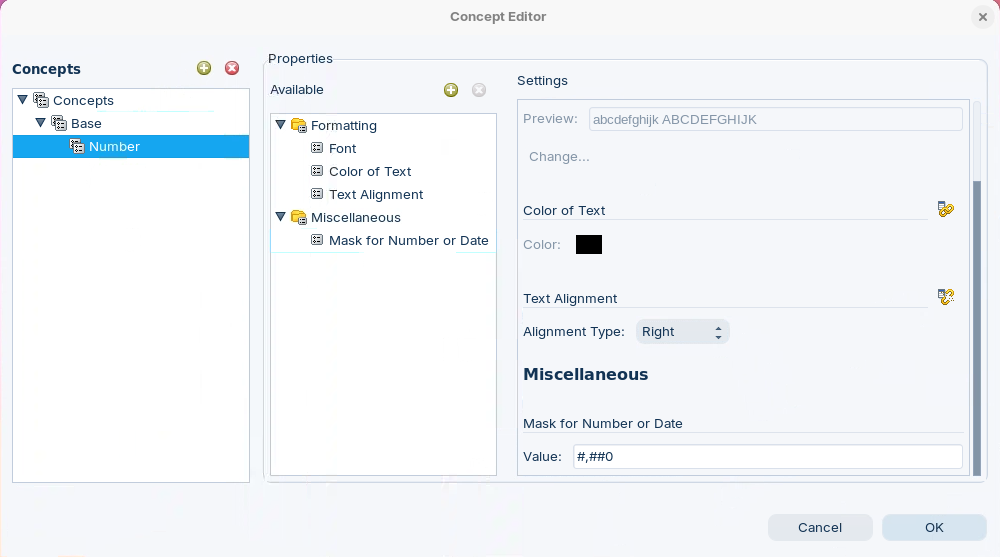Viewport: 1000px width, 557px height.
Task: Collapse the Formatting property group
Action: click(x=281, y=125)
